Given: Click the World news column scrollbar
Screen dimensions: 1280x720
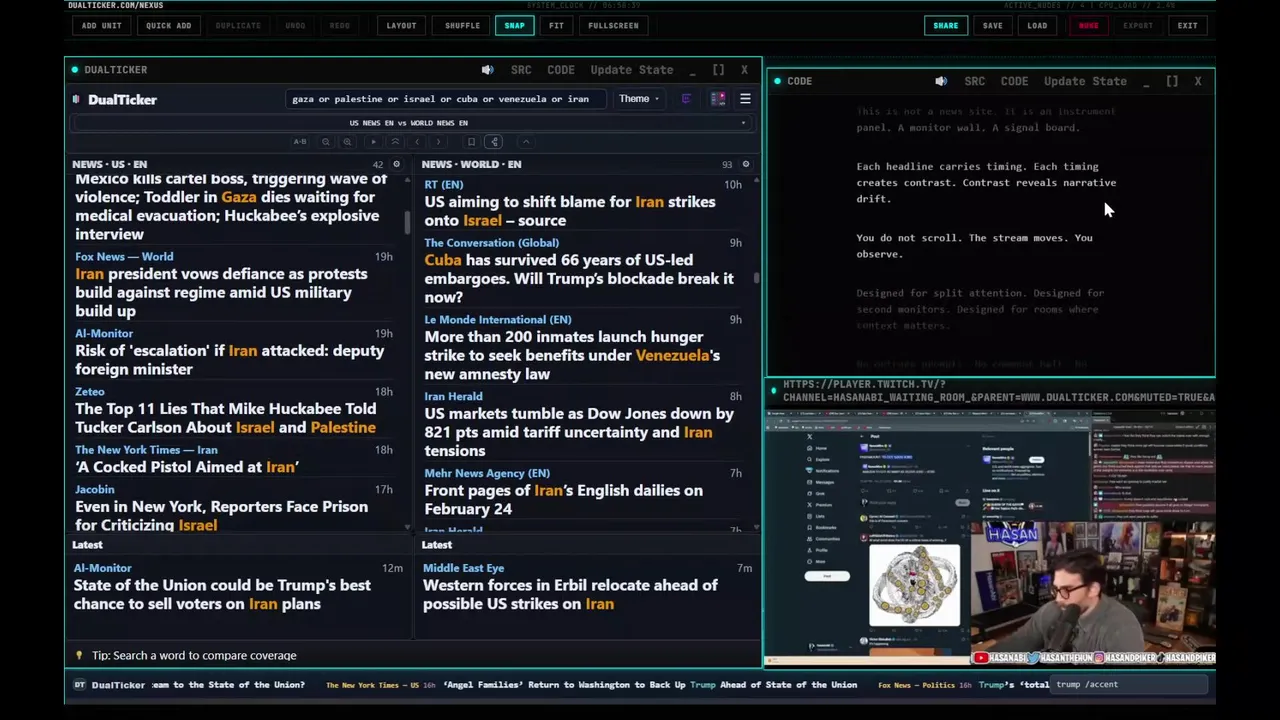Looking at the screenshot, I should (x=756, y=277).
